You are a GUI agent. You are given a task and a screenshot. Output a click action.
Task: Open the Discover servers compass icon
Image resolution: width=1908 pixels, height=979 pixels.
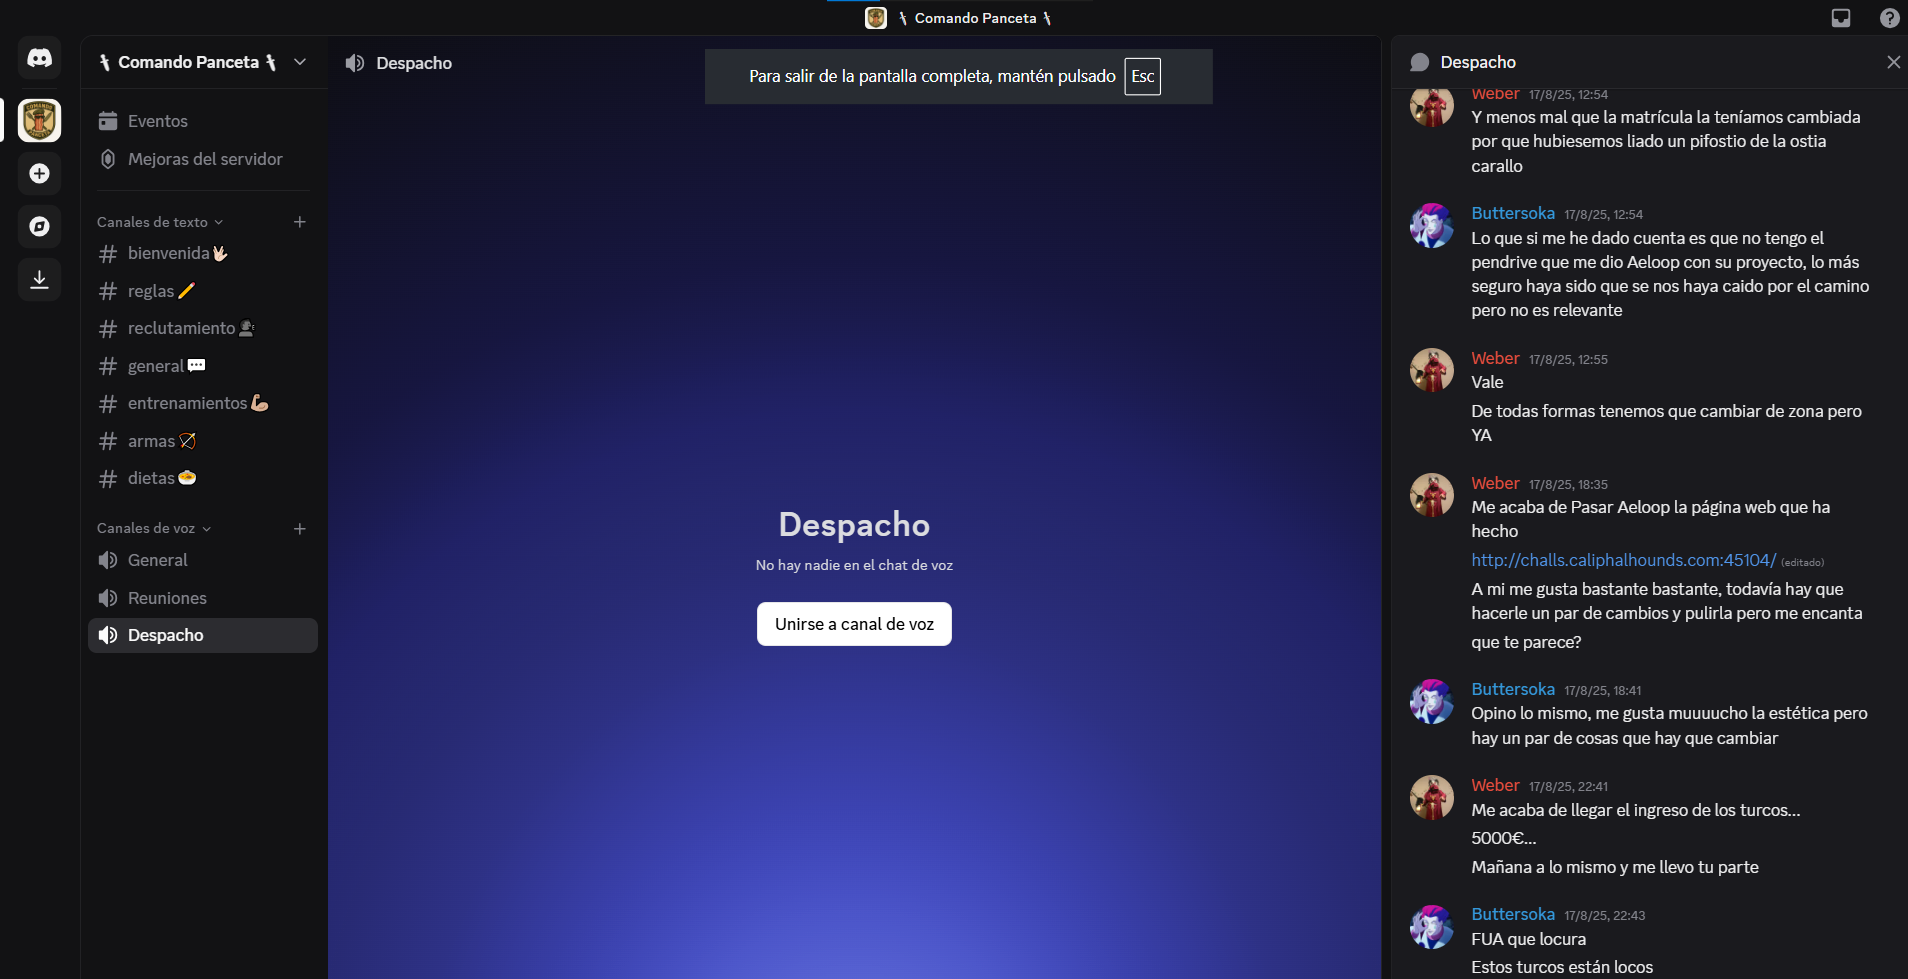click(x=39, y=226)
